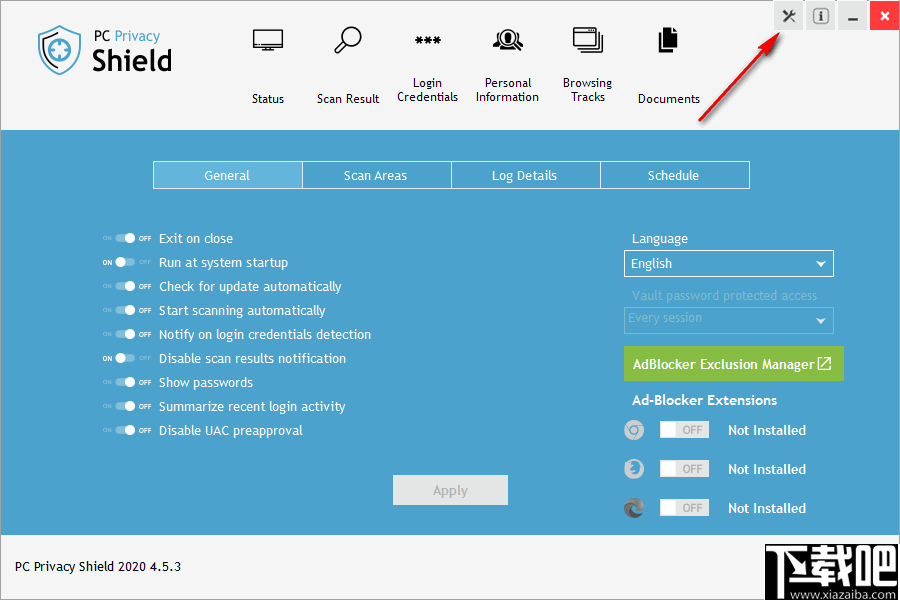
Task: Open the Status panel
Action: 267,60
